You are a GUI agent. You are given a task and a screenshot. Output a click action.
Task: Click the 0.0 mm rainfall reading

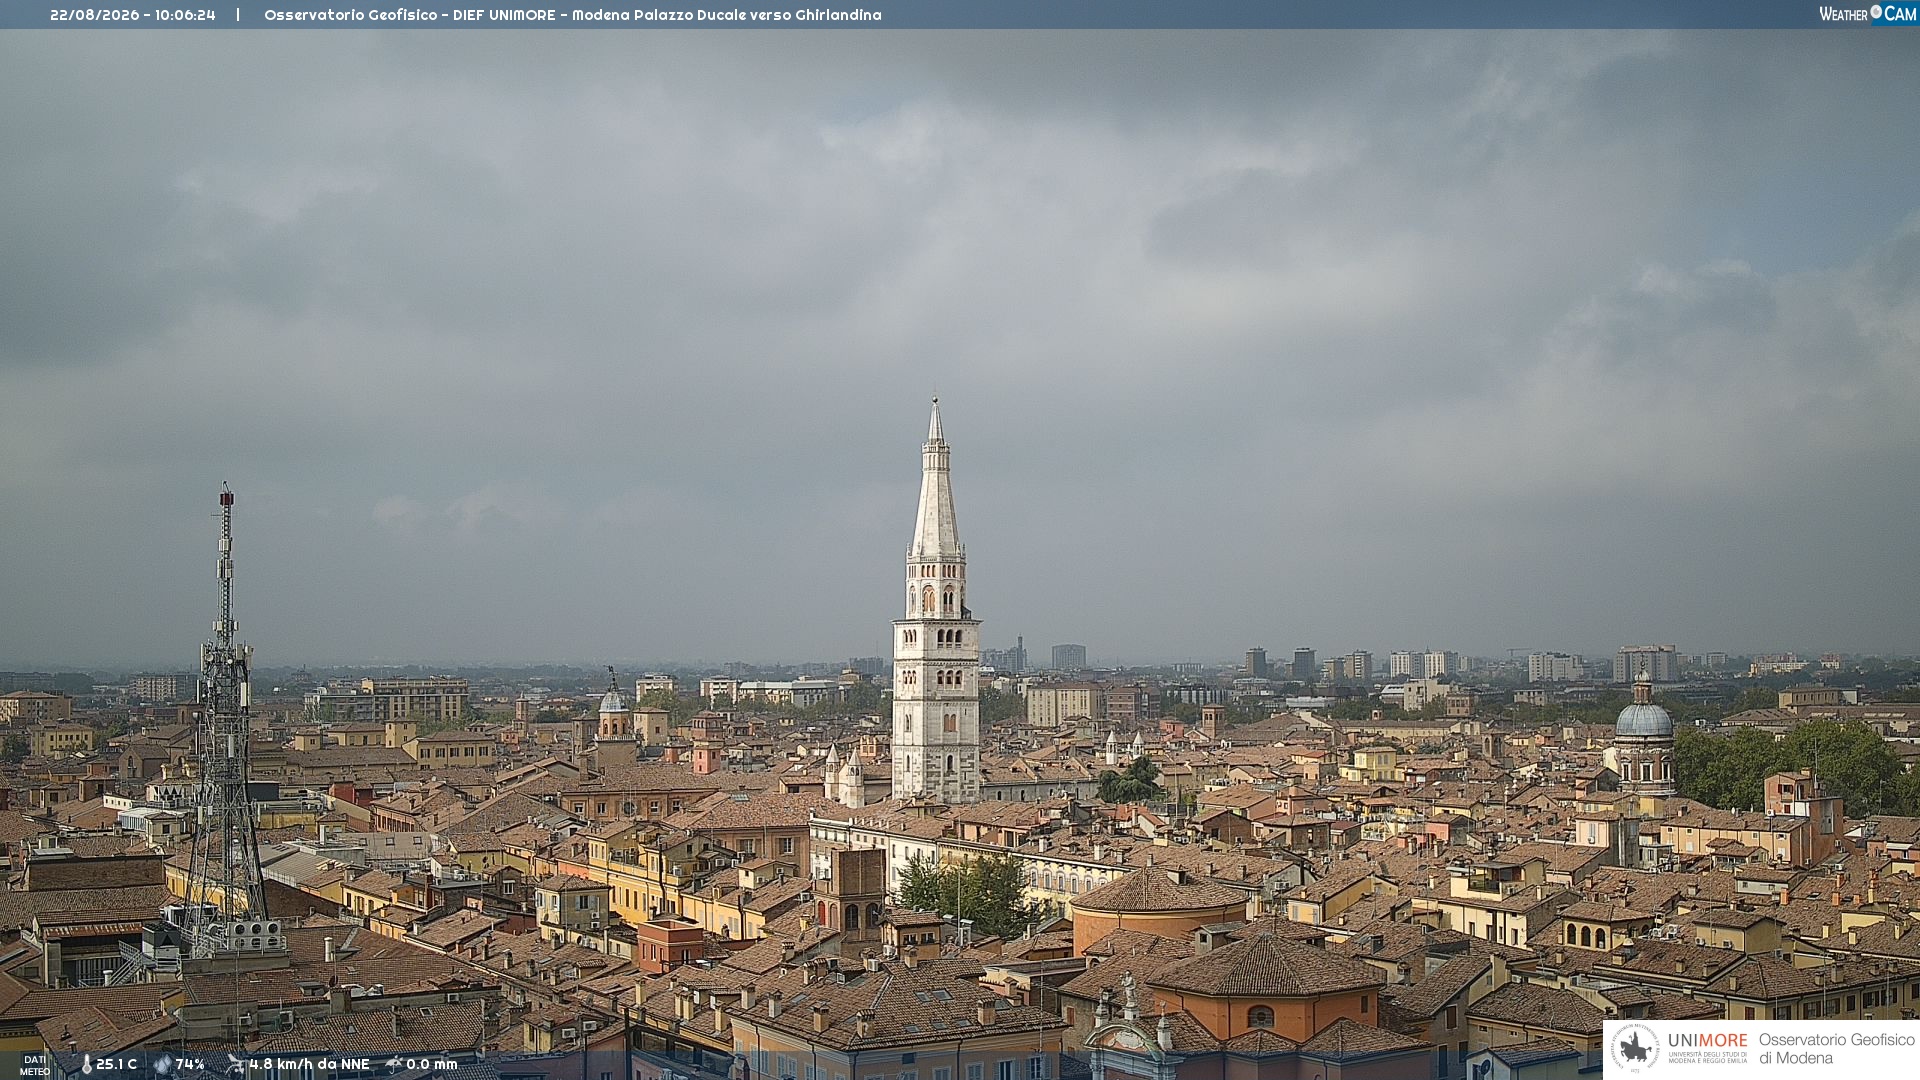tap(431, 1065)
